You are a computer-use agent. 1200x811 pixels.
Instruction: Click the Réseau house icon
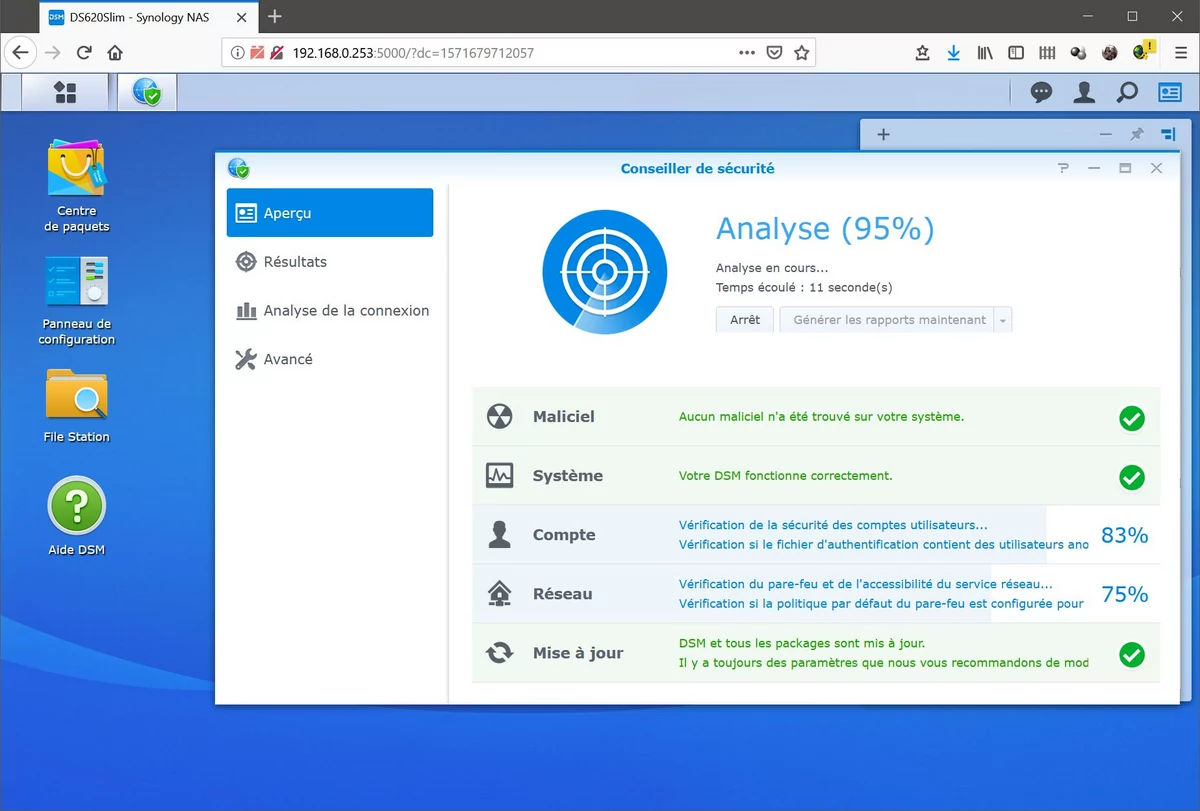click(x=499, y=594)
